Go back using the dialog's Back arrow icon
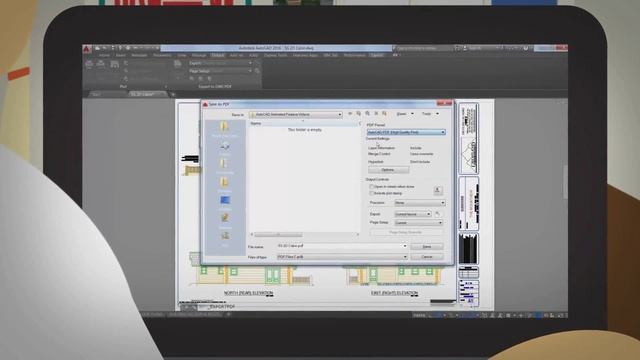 pos(350,114)
